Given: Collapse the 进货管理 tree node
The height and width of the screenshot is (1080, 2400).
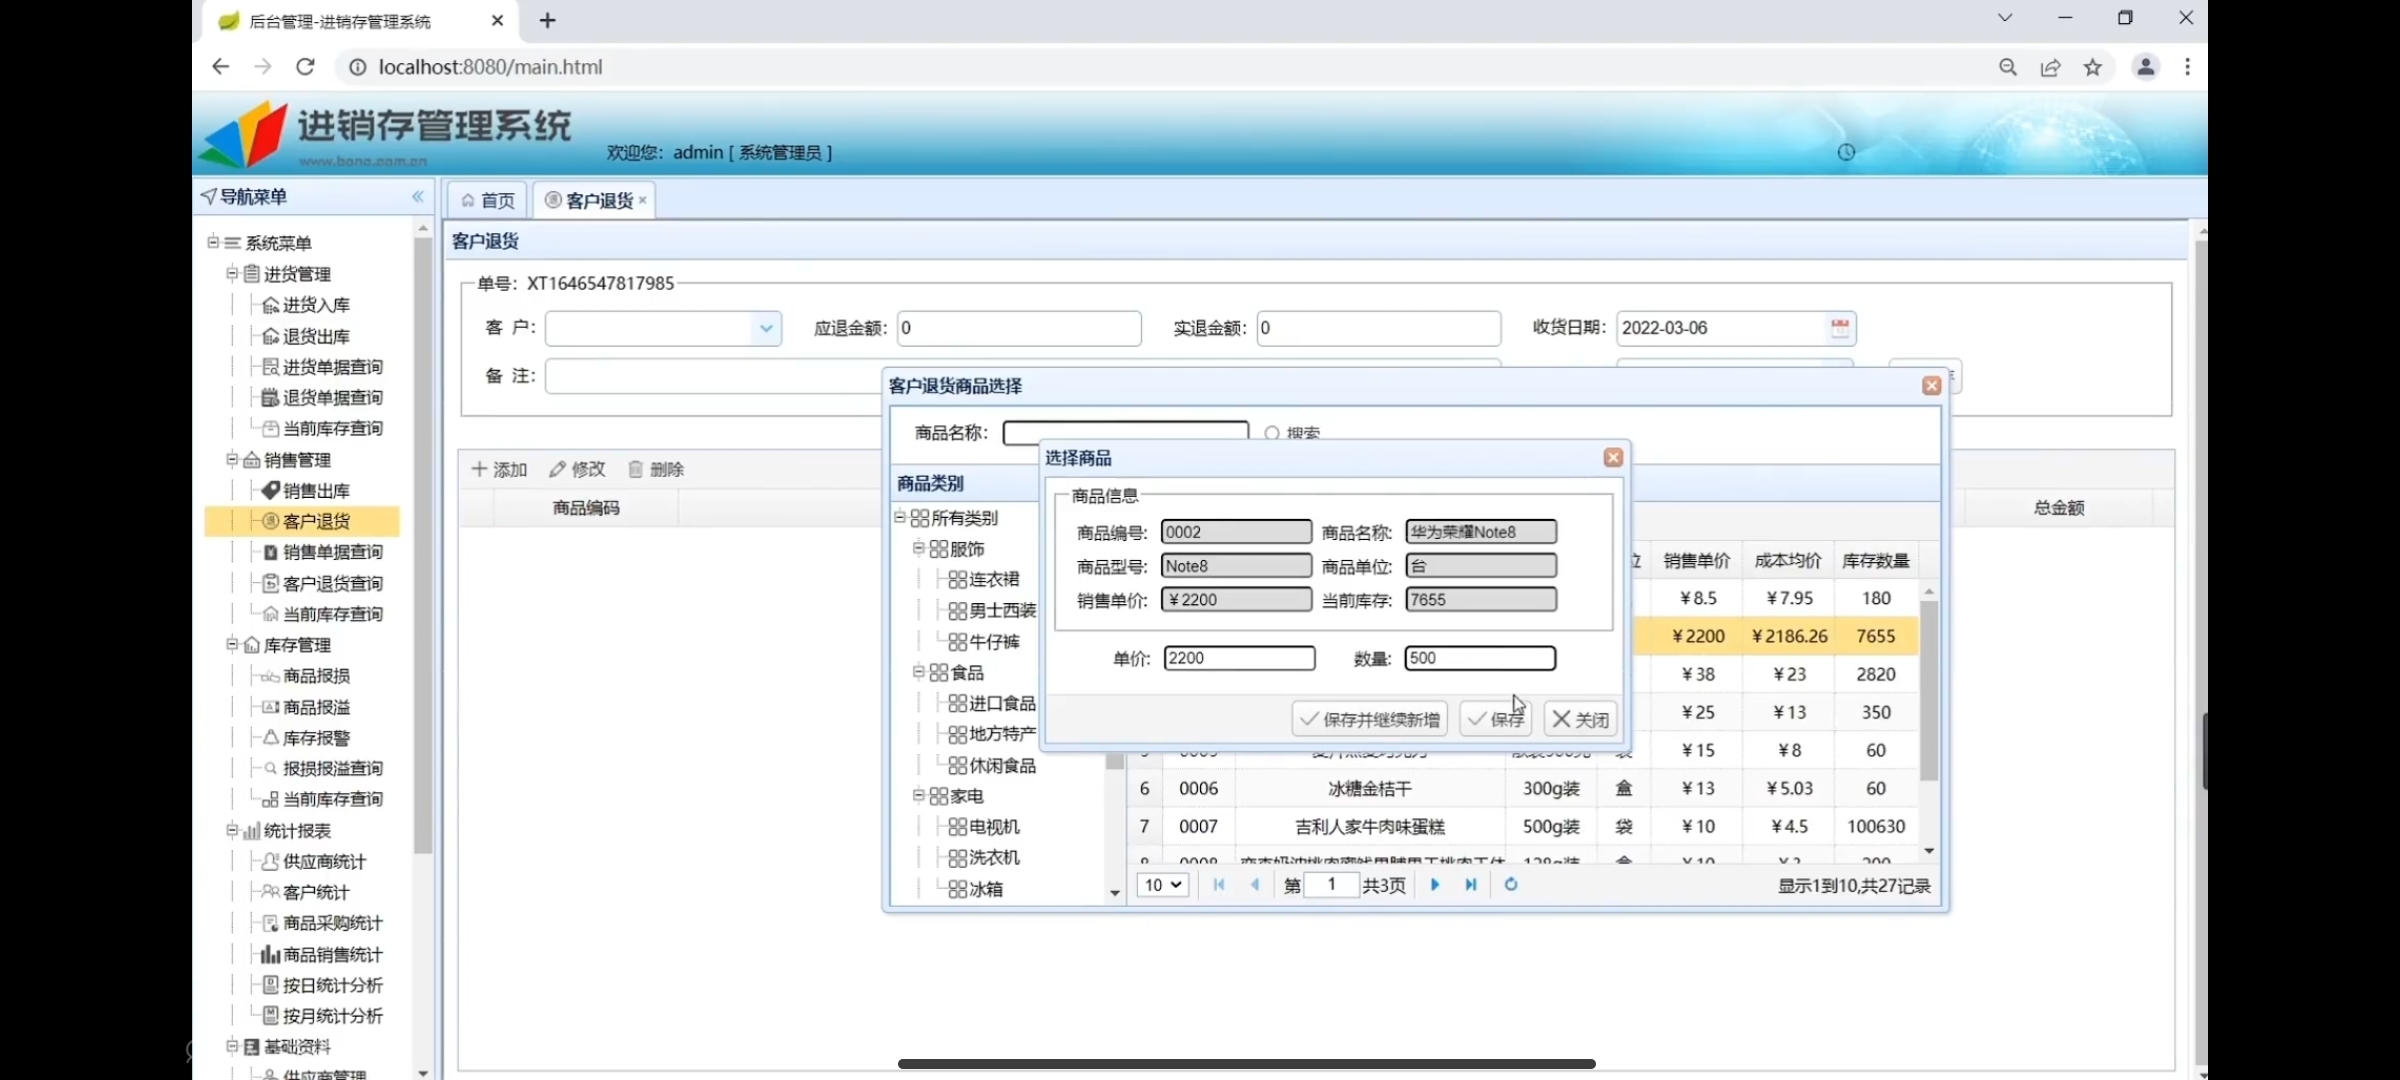Looking at the screenshot, I should (x=232, y=273).
